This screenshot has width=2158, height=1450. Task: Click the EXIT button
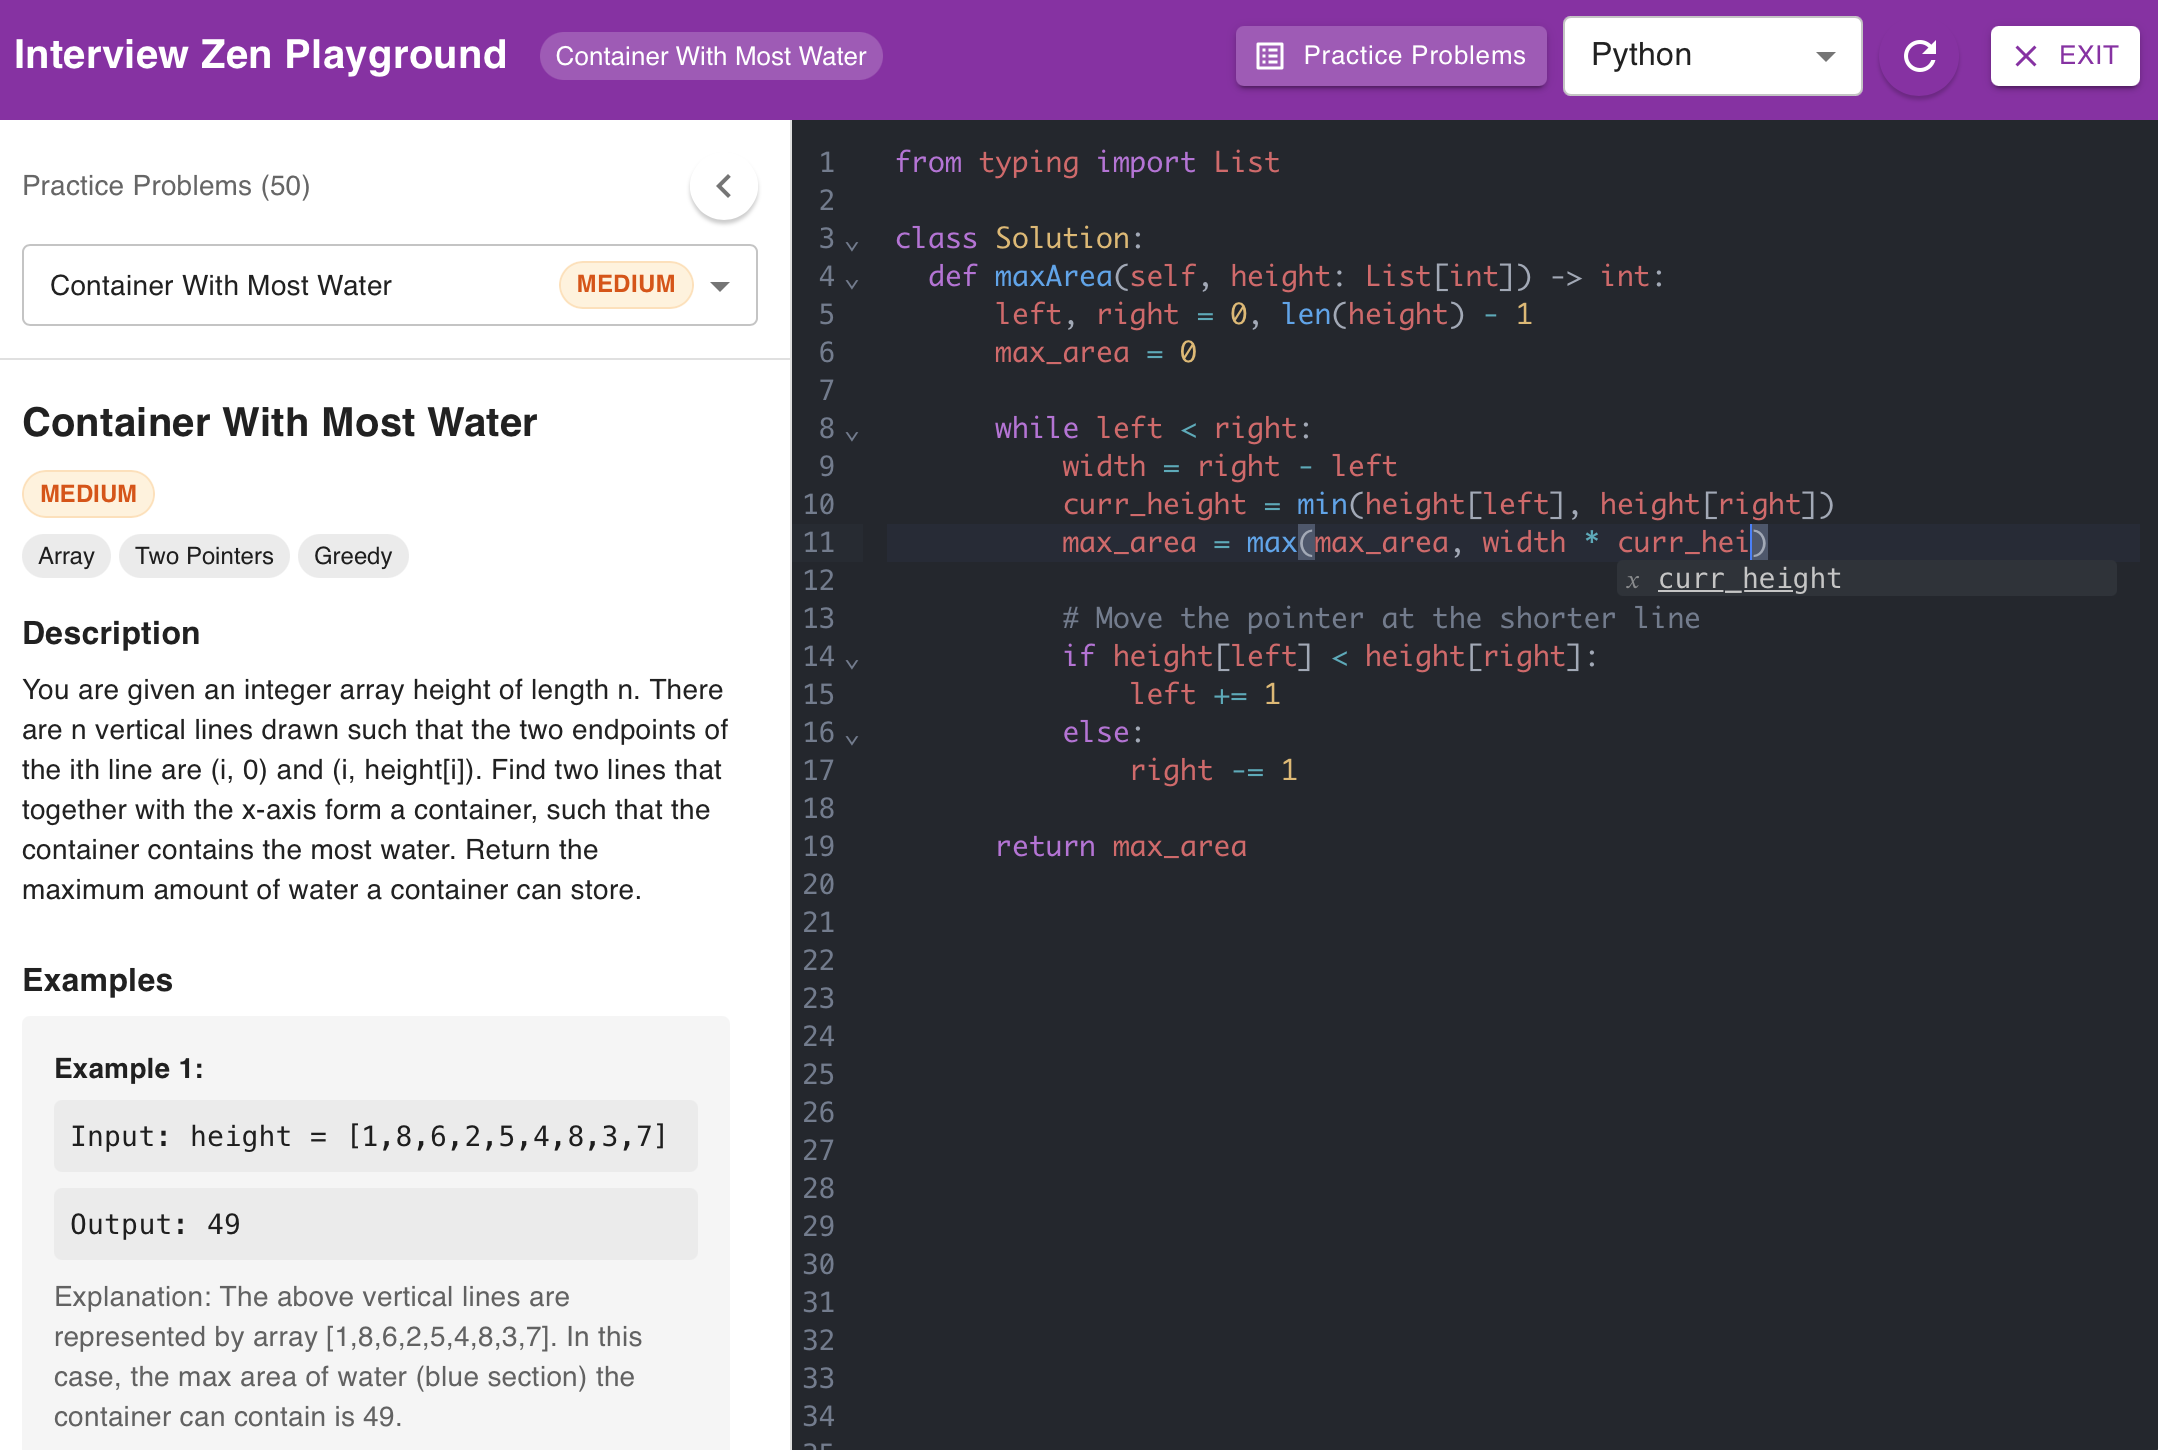[2064, 56]
